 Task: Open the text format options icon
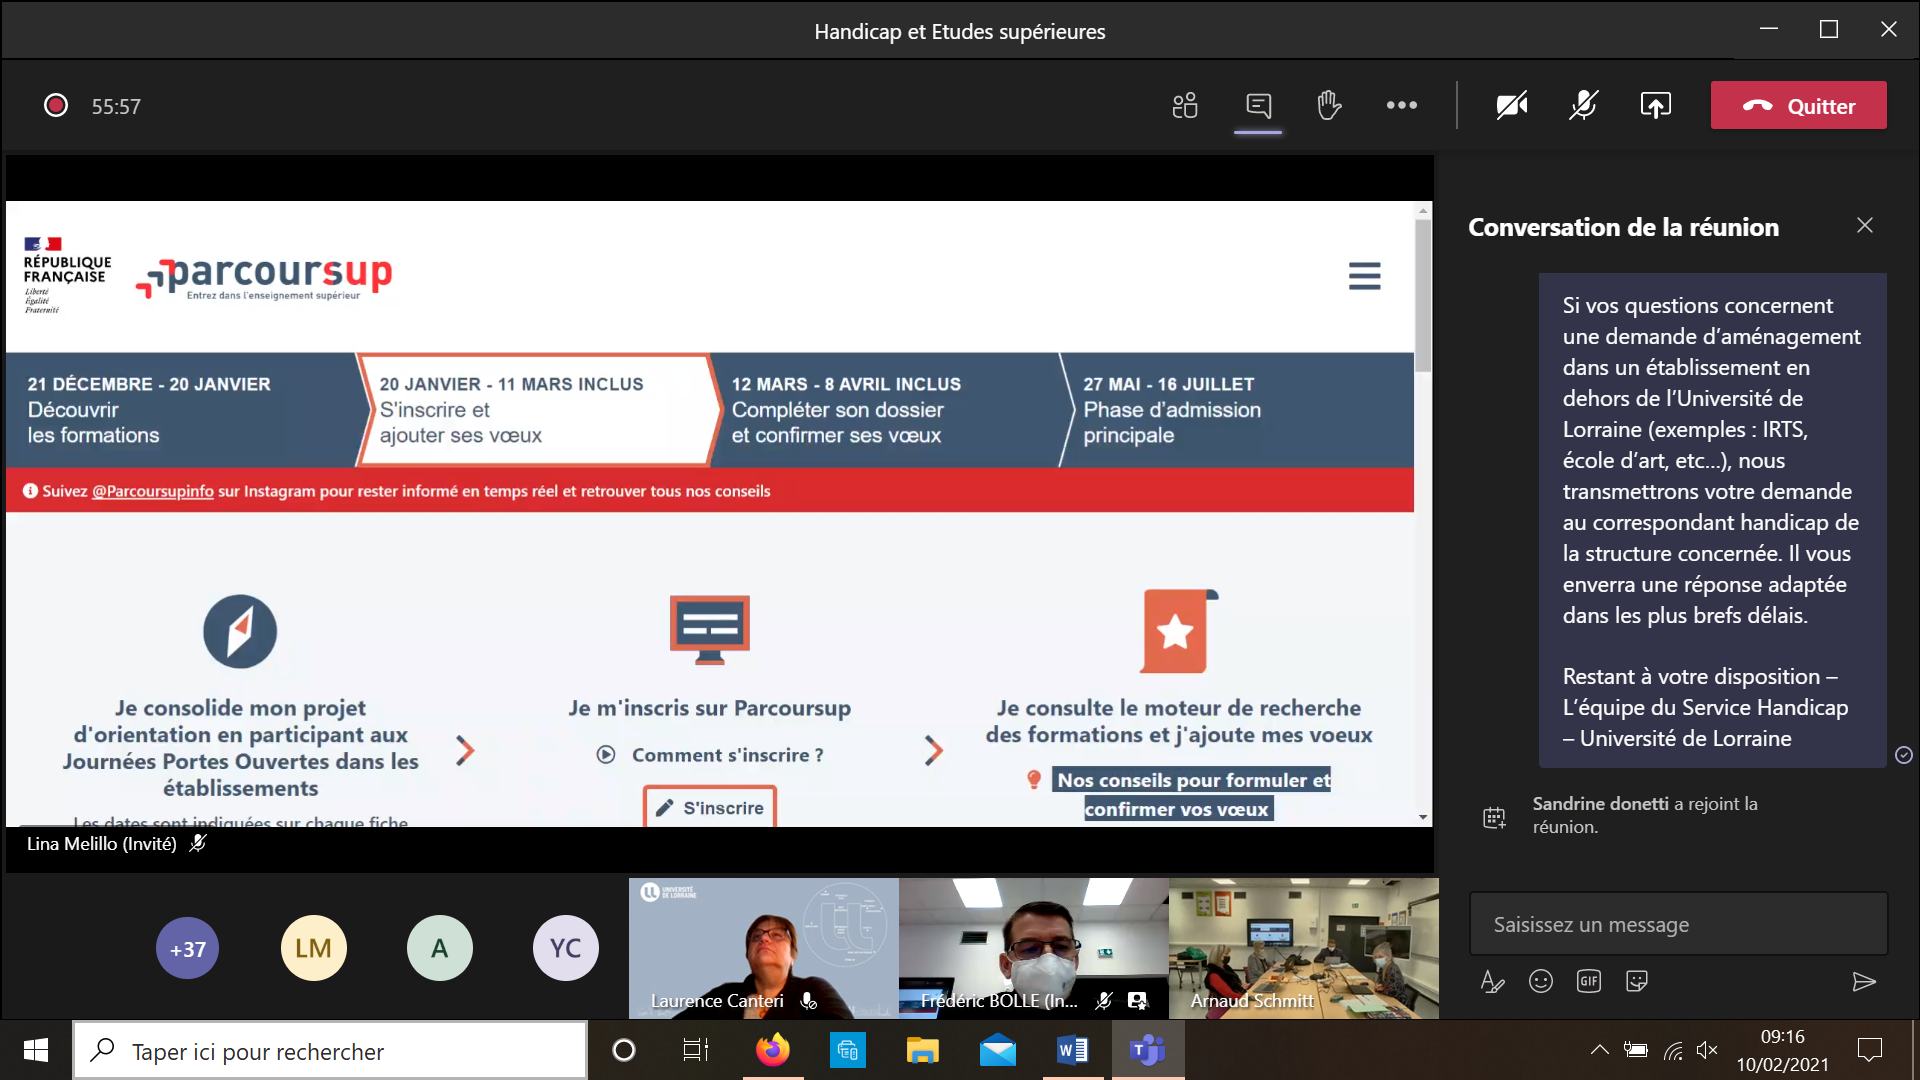(1492, 982)
